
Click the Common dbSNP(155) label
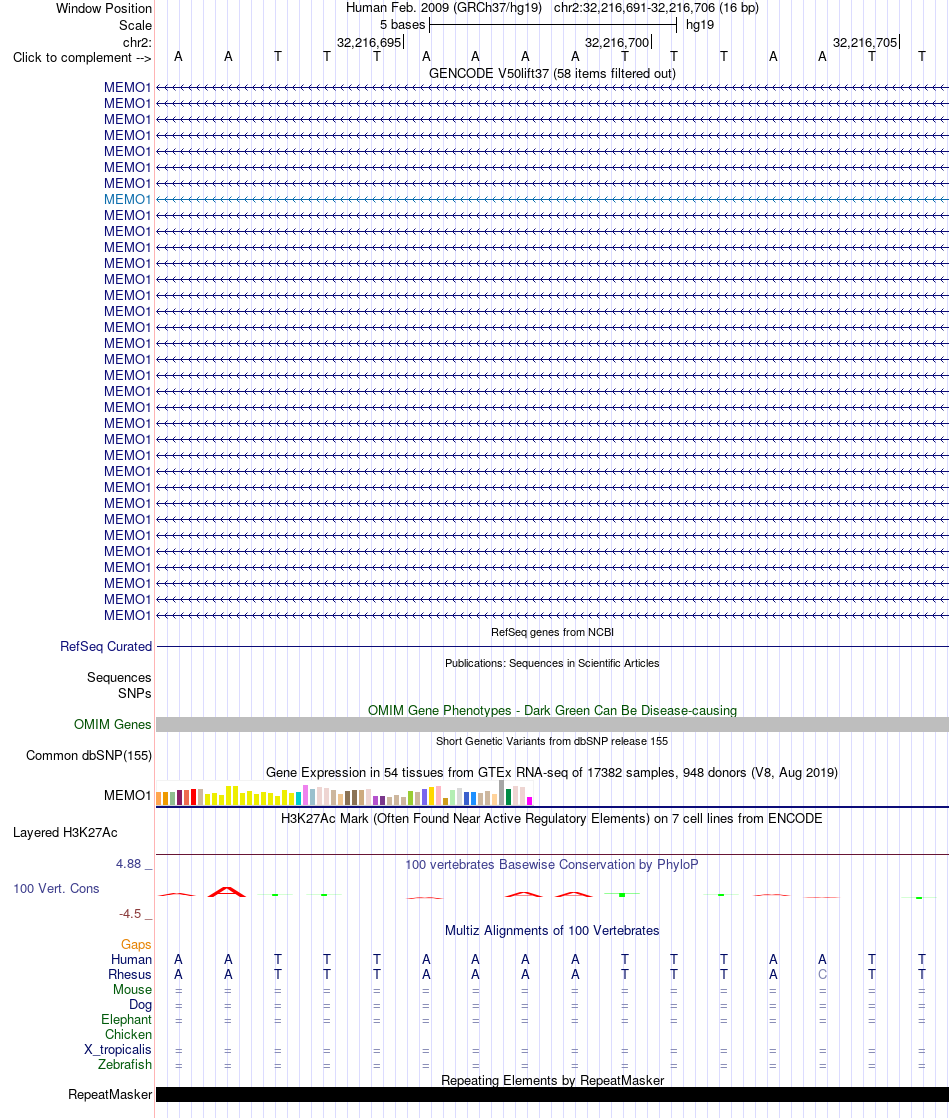89,756
